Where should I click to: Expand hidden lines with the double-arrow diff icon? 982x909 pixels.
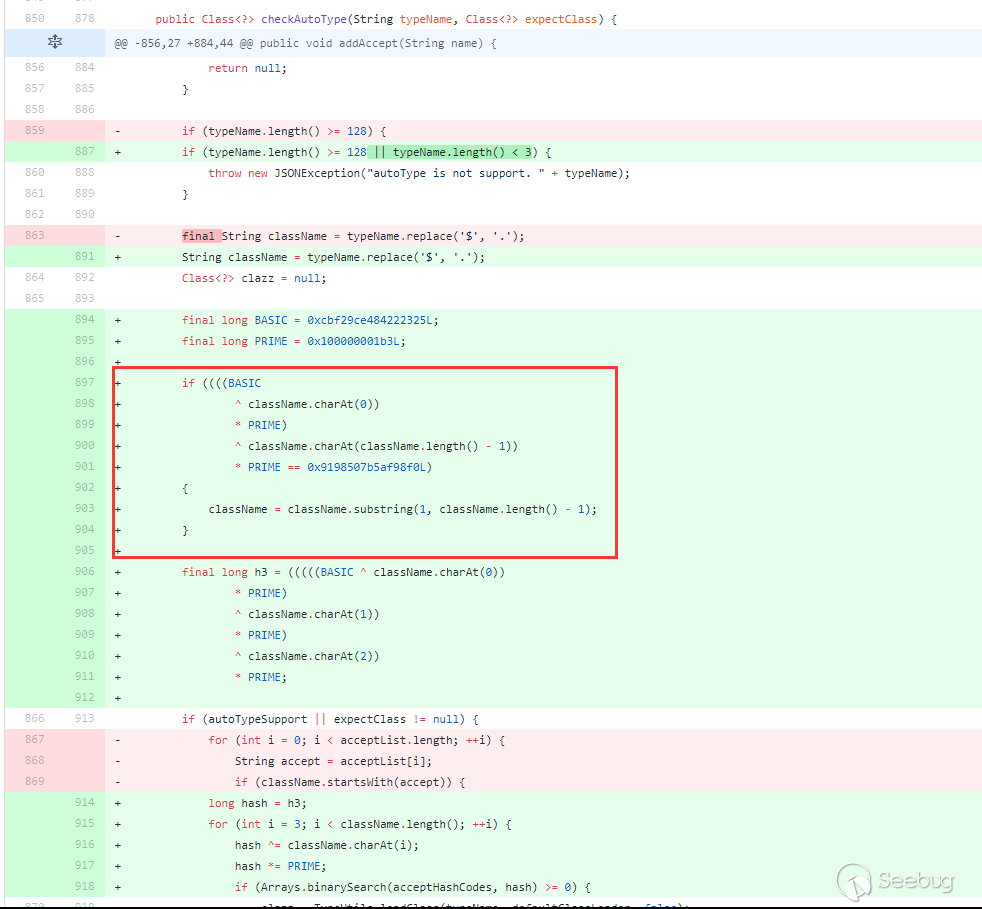(54, 42)
